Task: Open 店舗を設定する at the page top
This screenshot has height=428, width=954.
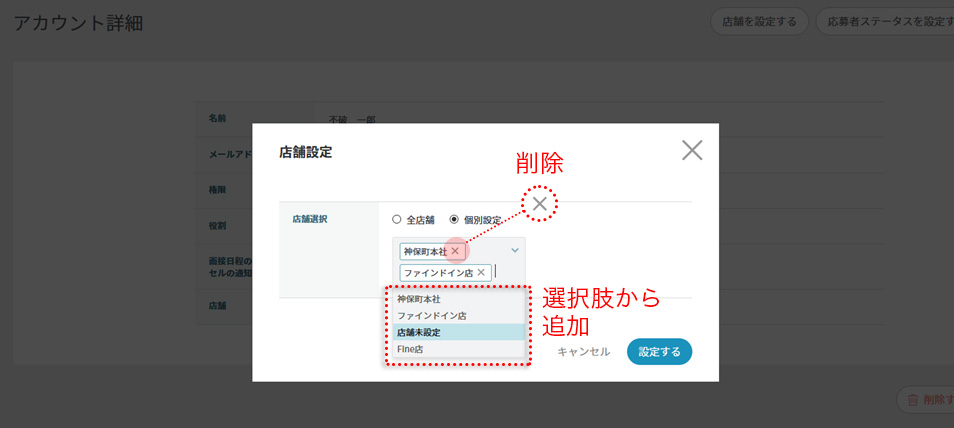Action: (758, 22)
